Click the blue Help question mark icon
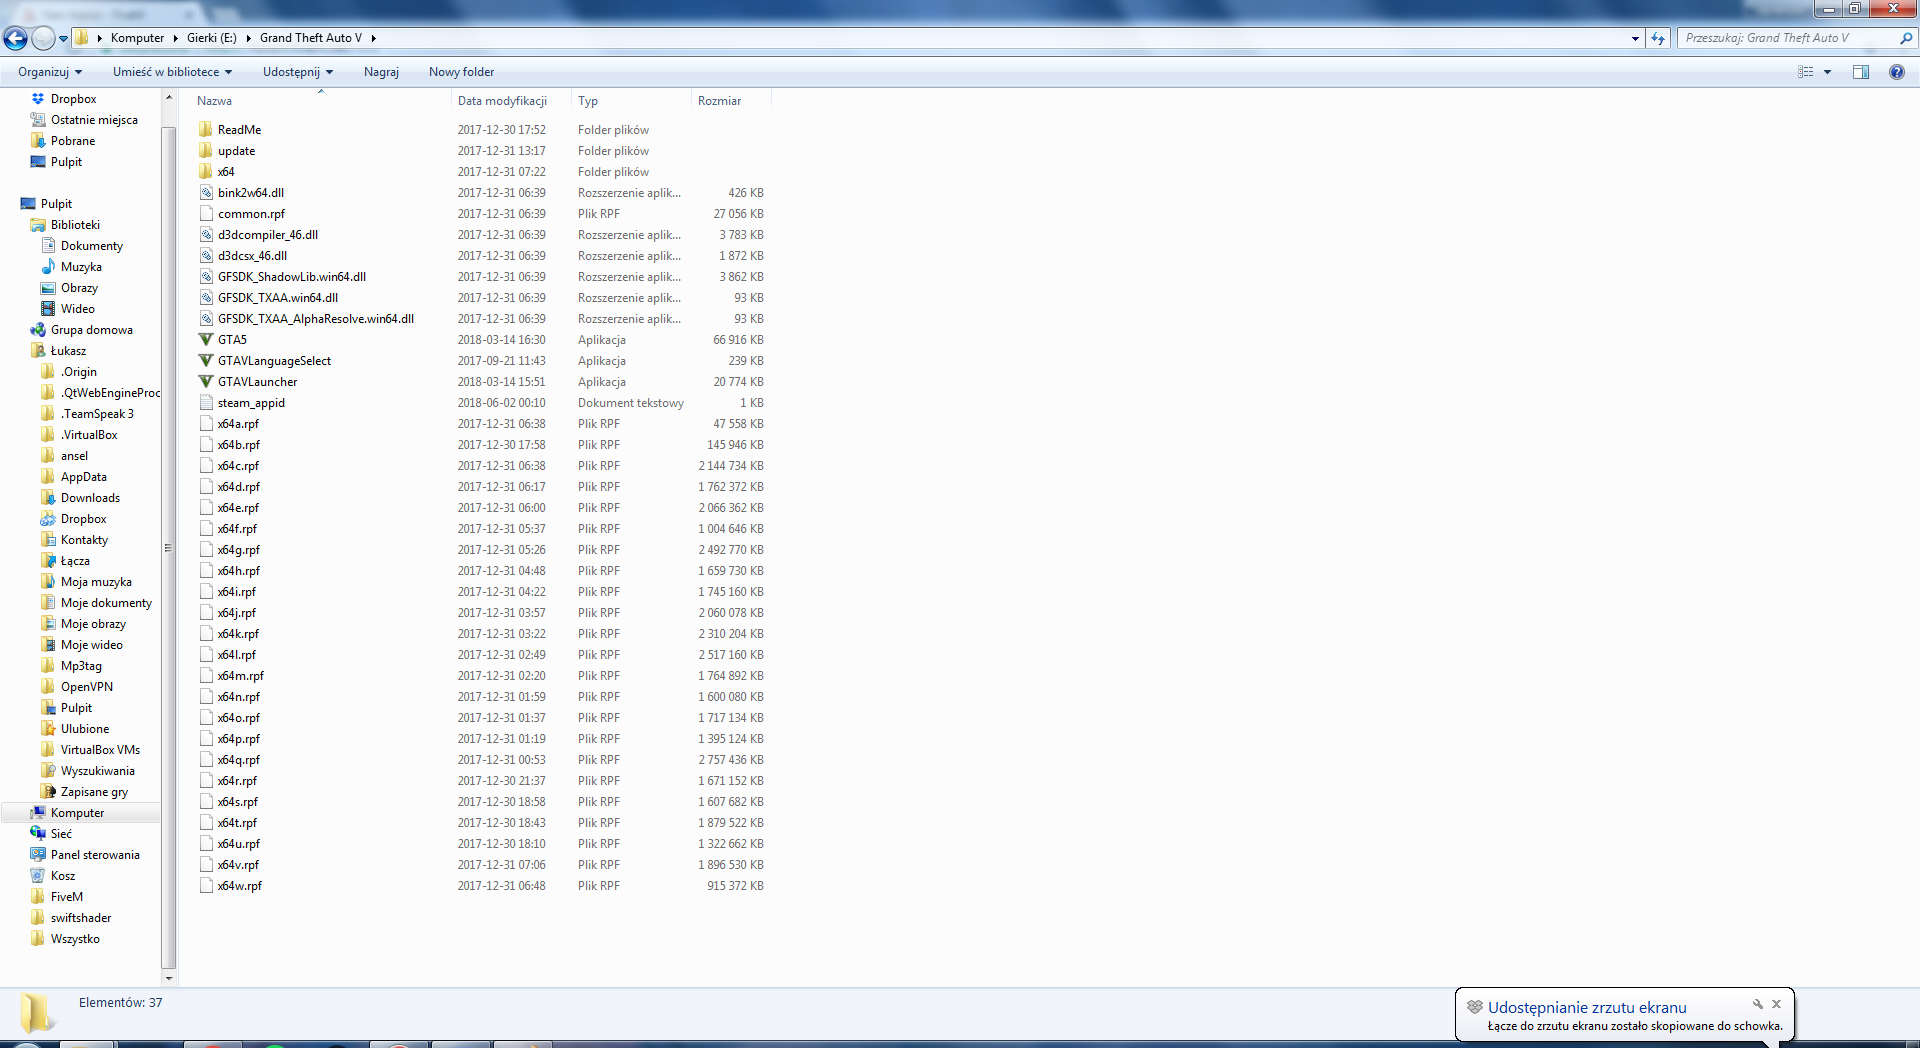The image size is (1920, 1048). (x=1896, y=72)
